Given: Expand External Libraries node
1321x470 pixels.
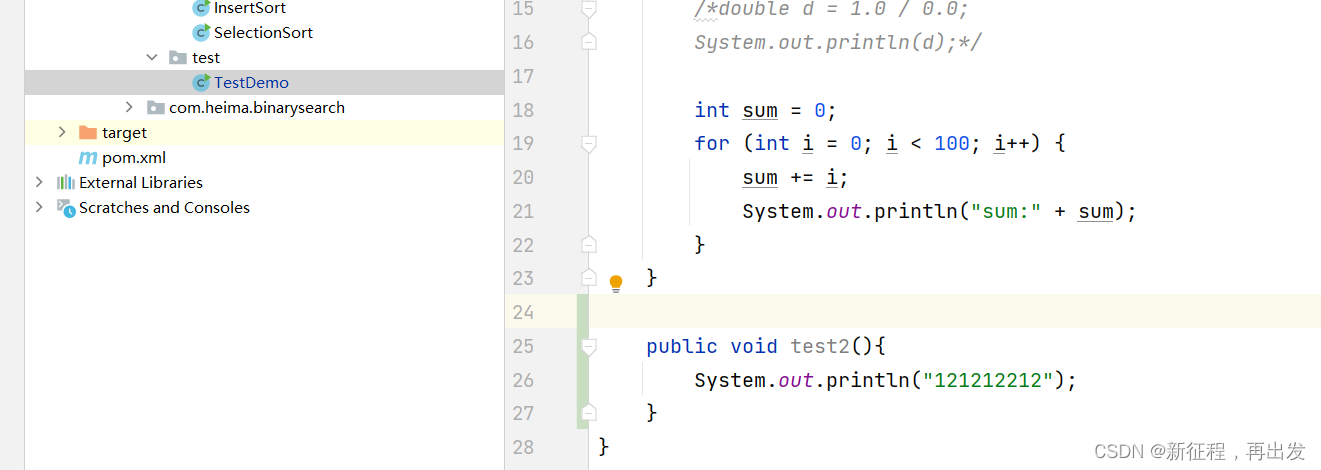Looking at the screenshot, I should [x=39, y=183].
